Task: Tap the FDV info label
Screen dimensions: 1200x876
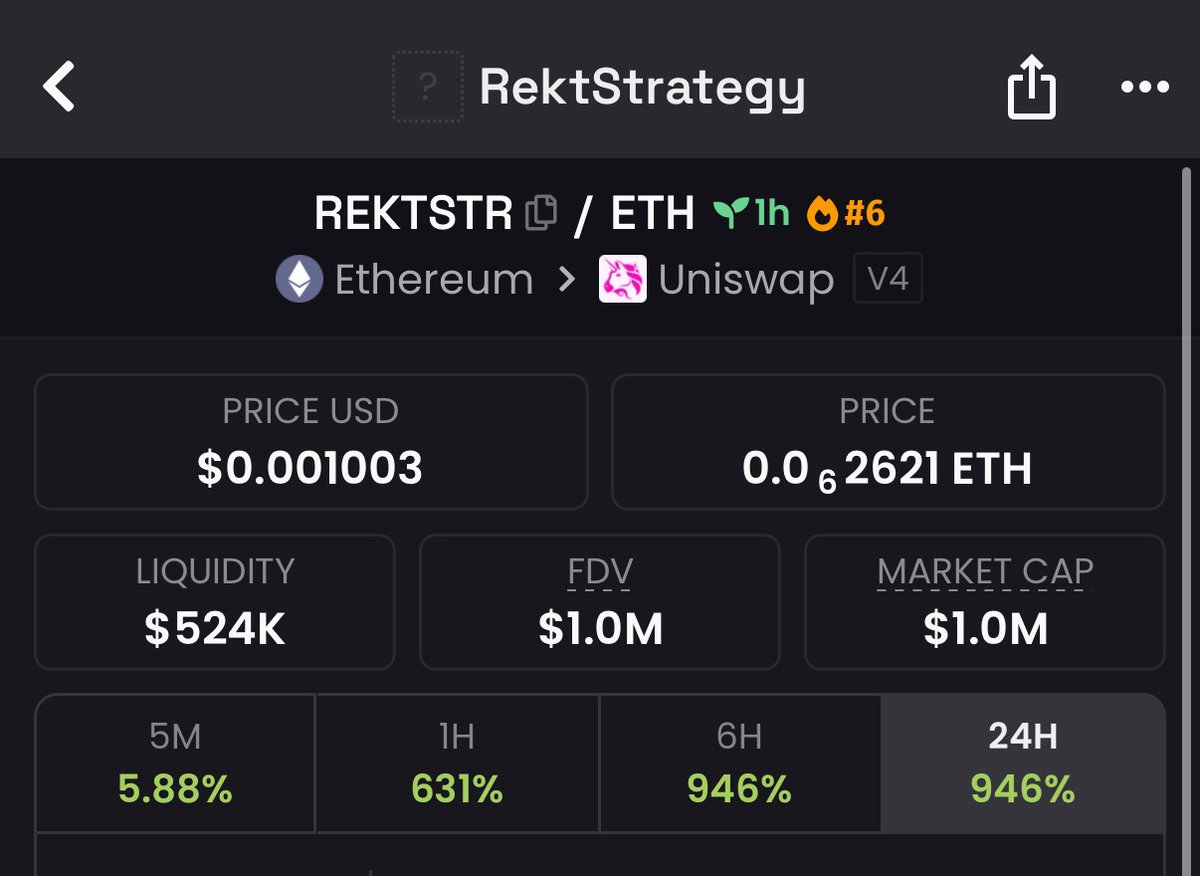Action: pyautogui.click(x=599, y=571)
